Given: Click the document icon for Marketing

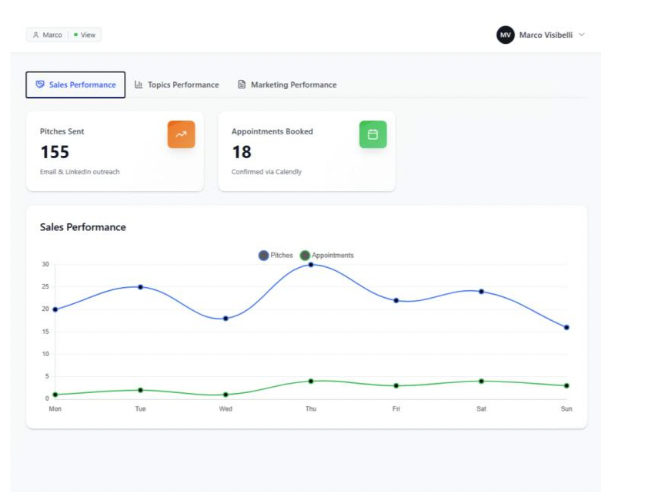Looking at the screenshot, I should [x=242, y=85].
